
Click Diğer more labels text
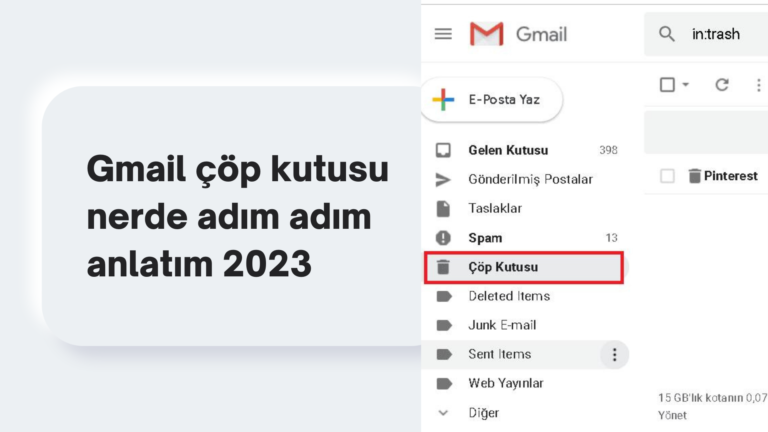483,413
